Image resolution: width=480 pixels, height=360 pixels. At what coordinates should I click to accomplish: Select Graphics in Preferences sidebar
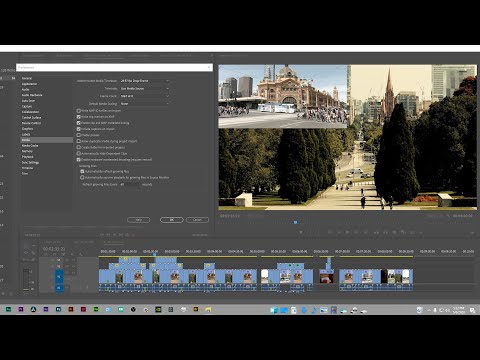27,129
